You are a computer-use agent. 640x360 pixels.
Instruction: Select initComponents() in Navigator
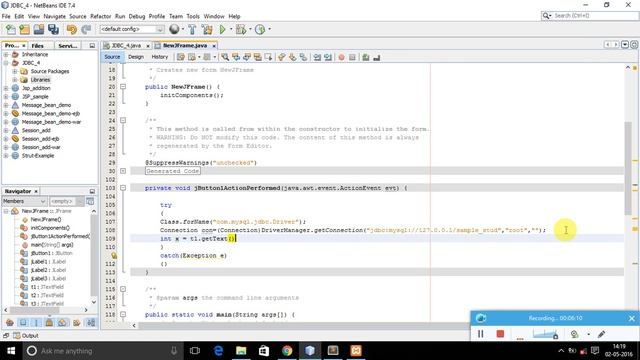[x=50, y=228]
